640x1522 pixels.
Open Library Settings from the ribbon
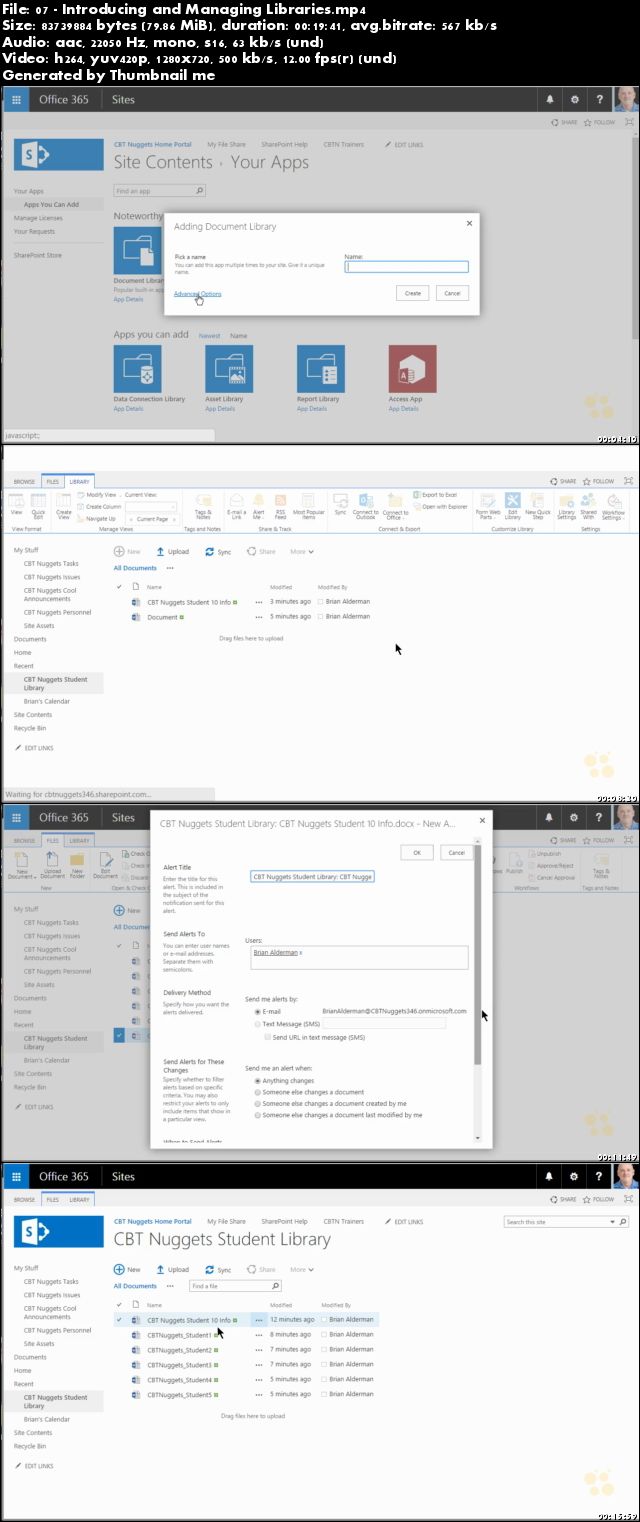pyautogui.click(x=566, y=506)
